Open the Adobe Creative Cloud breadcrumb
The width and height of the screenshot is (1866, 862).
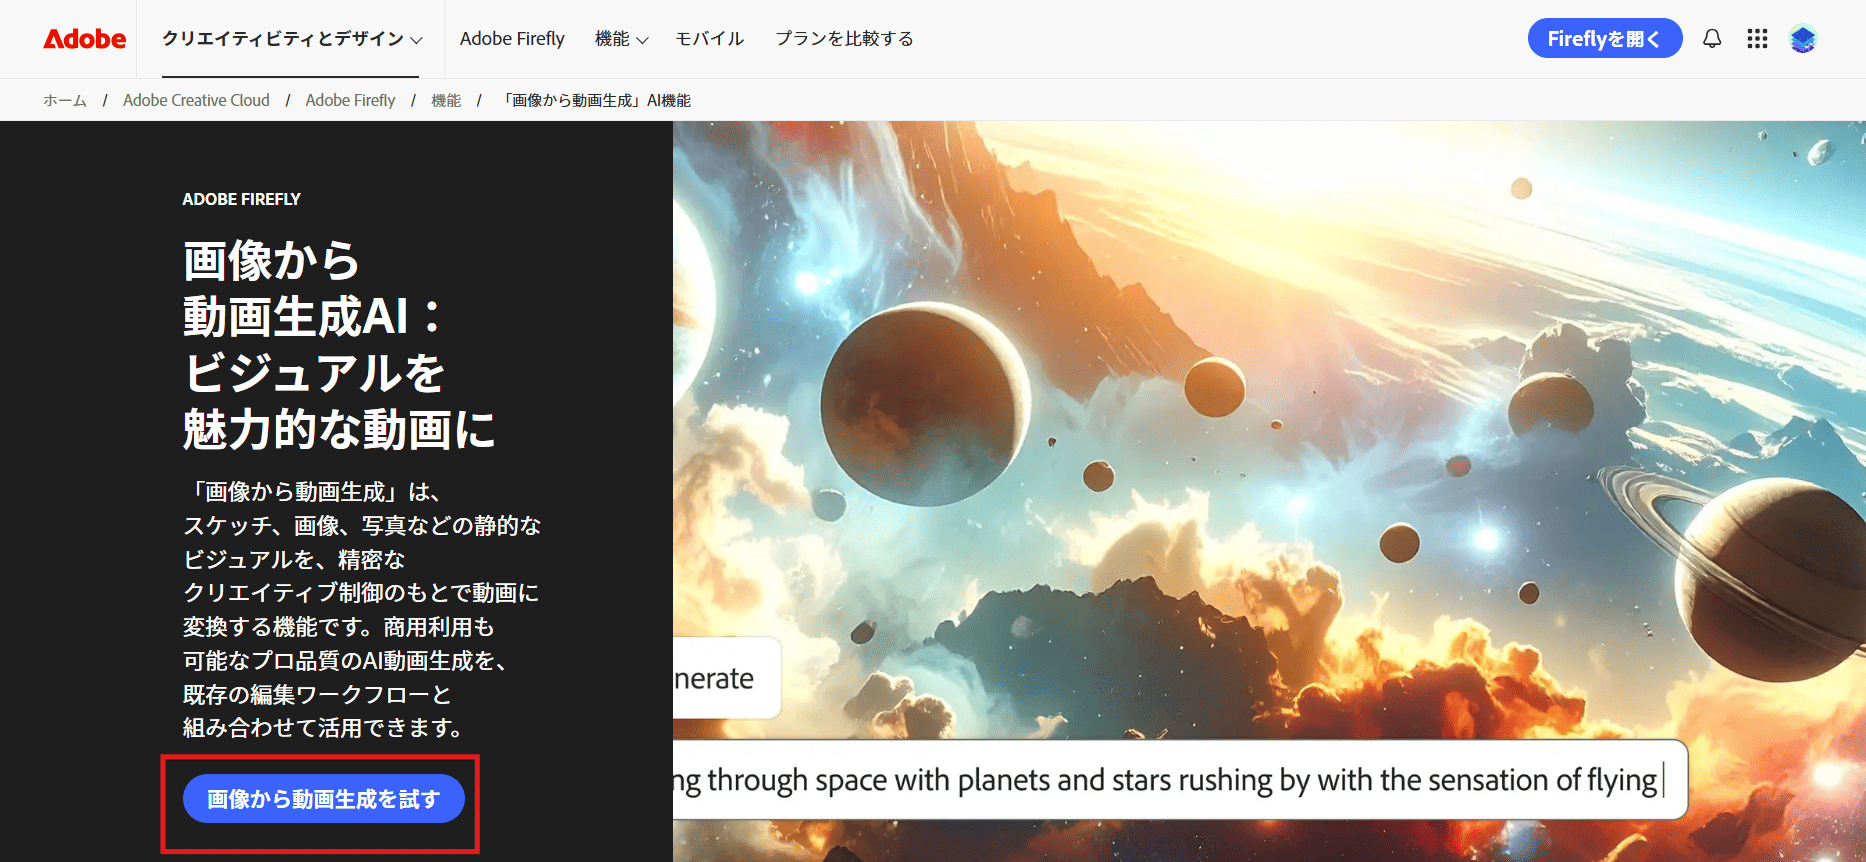coord(196,100)
